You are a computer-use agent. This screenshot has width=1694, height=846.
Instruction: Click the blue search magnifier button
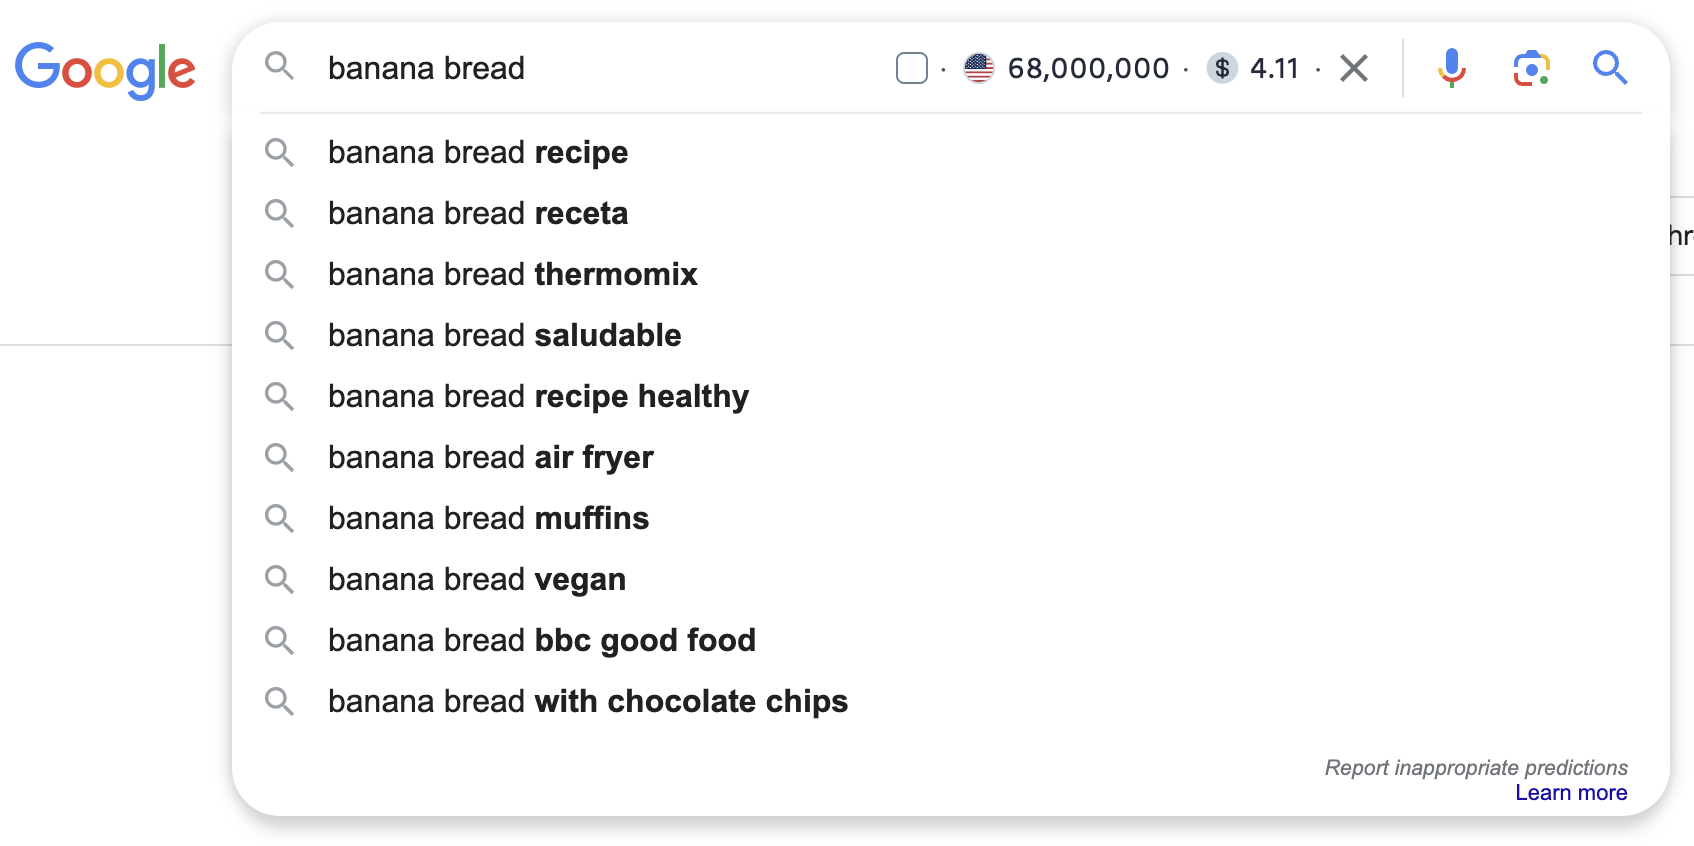pyautogui.click(x=1610, y=68)
